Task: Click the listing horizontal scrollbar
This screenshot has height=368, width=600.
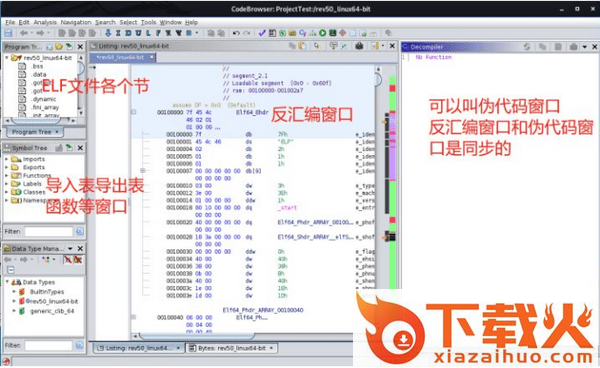Action: (x=196, y=336)
